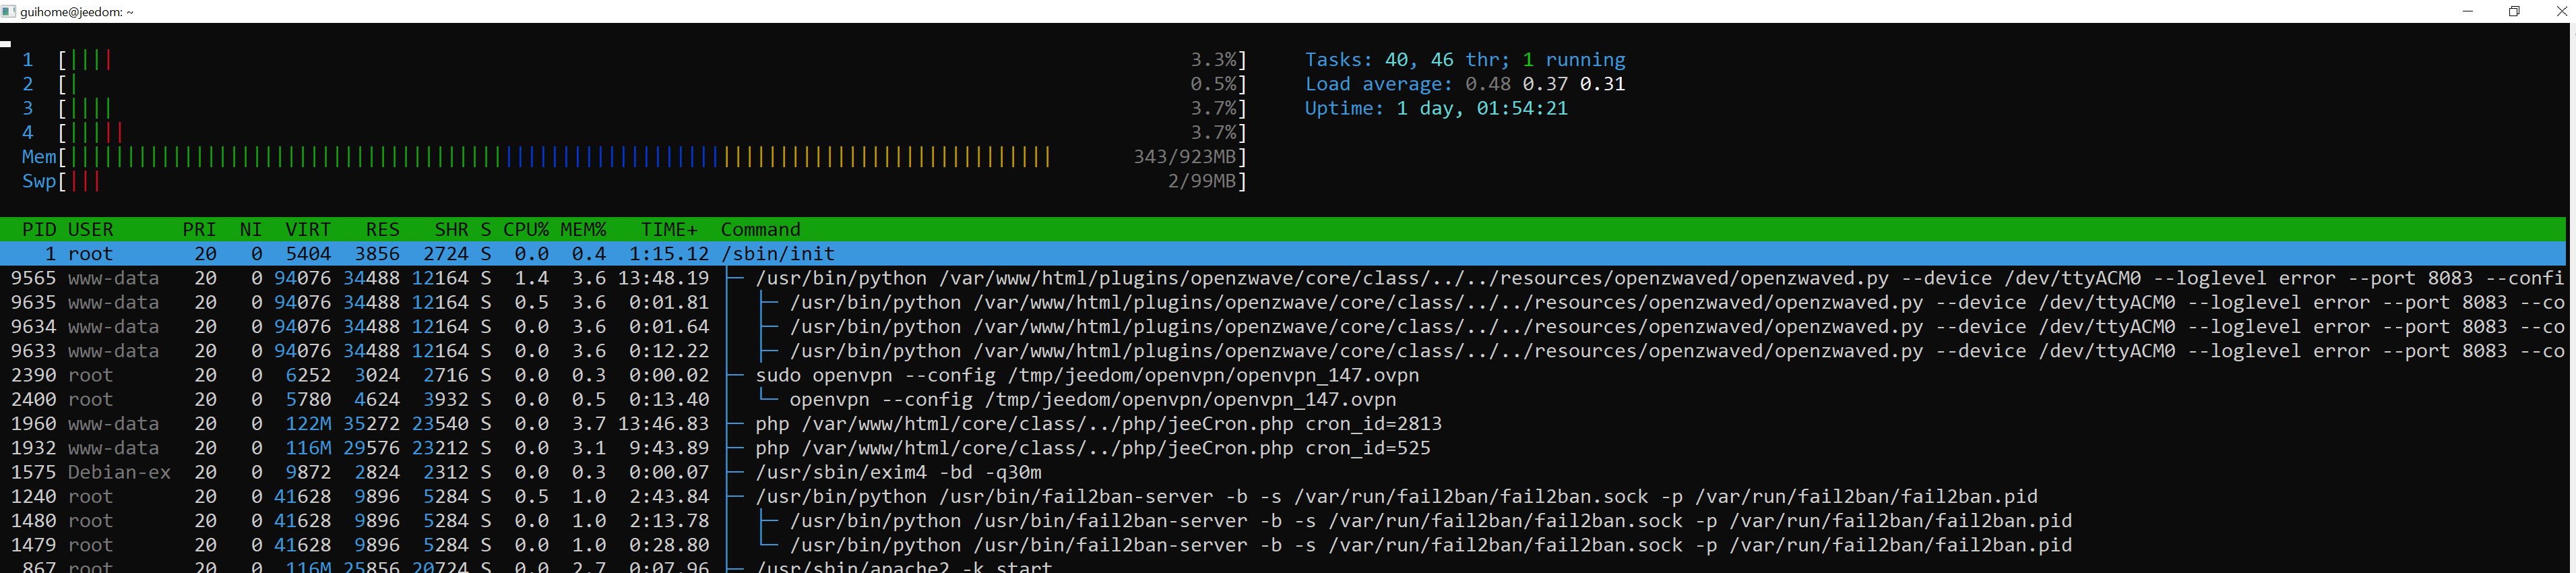Click the CPU 4 usage meter

(634, 132)
